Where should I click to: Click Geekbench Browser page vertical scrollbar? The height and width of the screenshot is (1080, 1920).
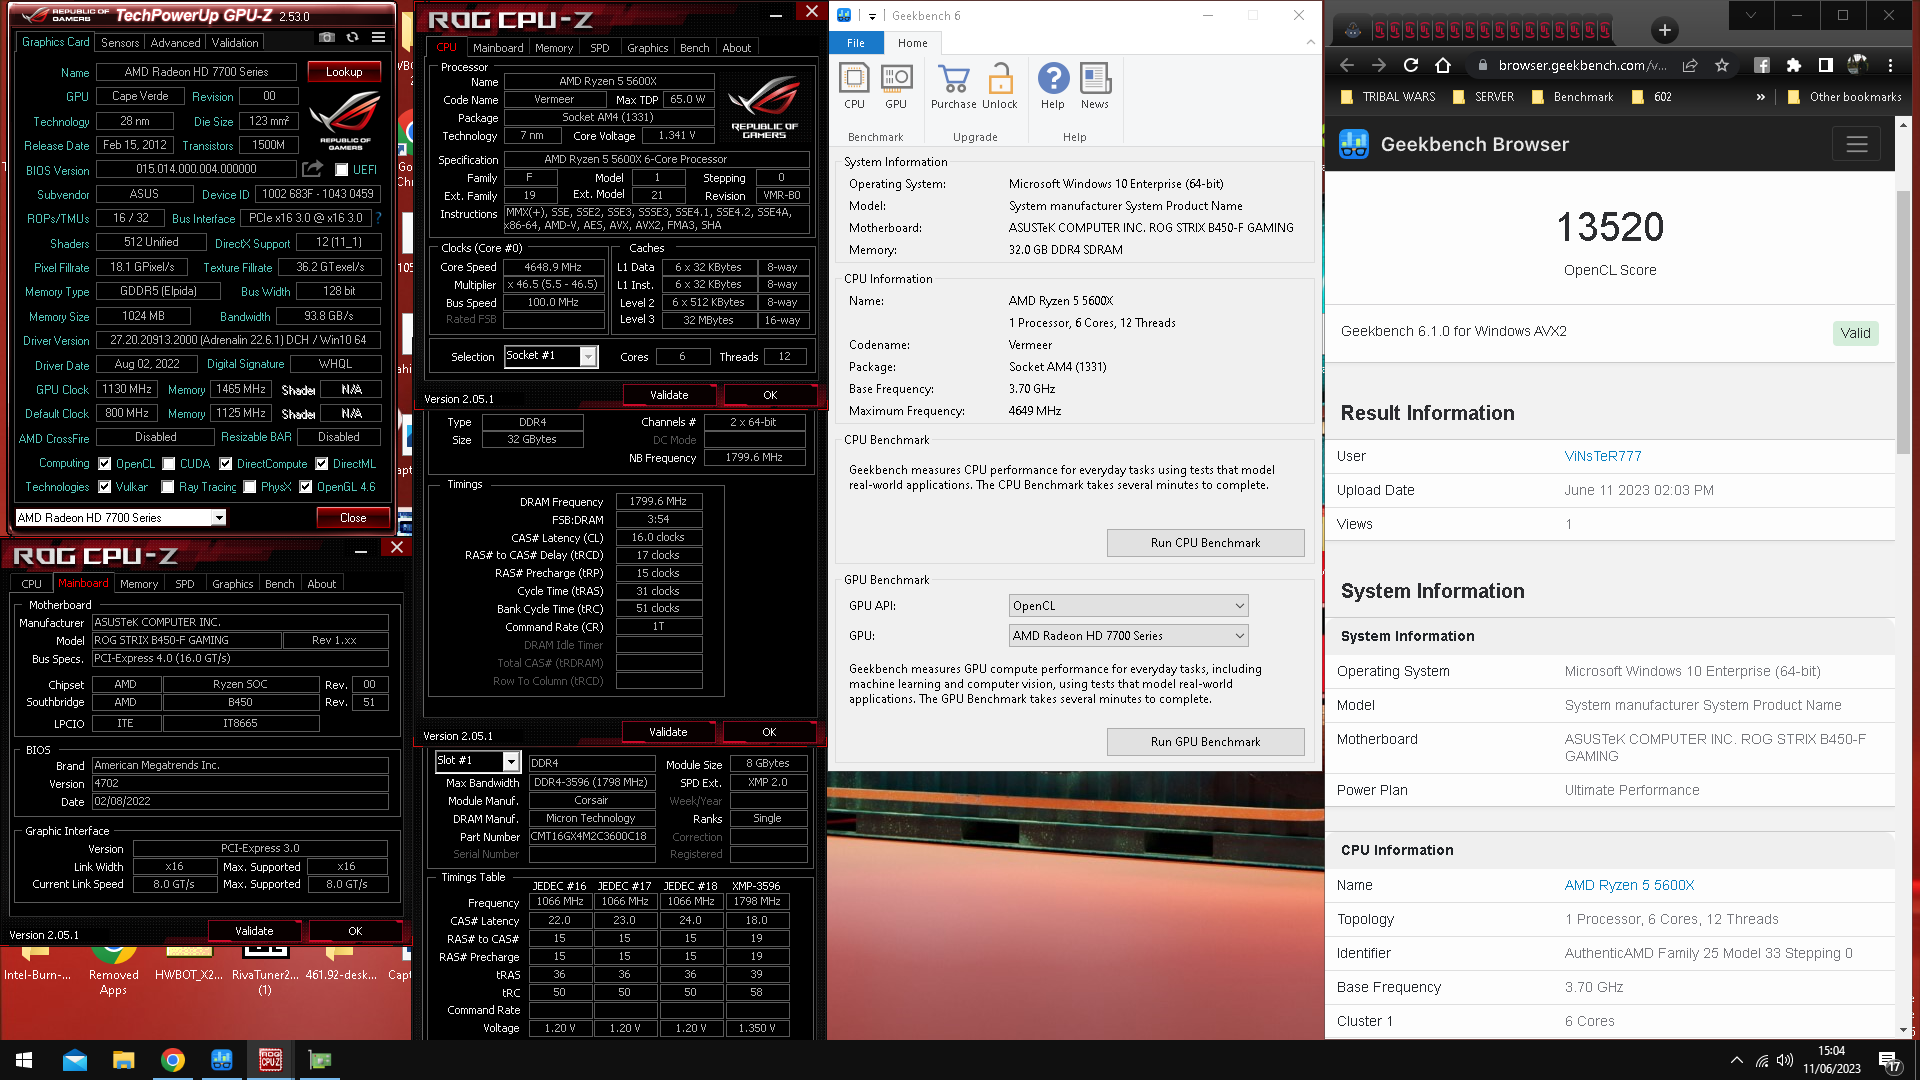(1903, 320)
